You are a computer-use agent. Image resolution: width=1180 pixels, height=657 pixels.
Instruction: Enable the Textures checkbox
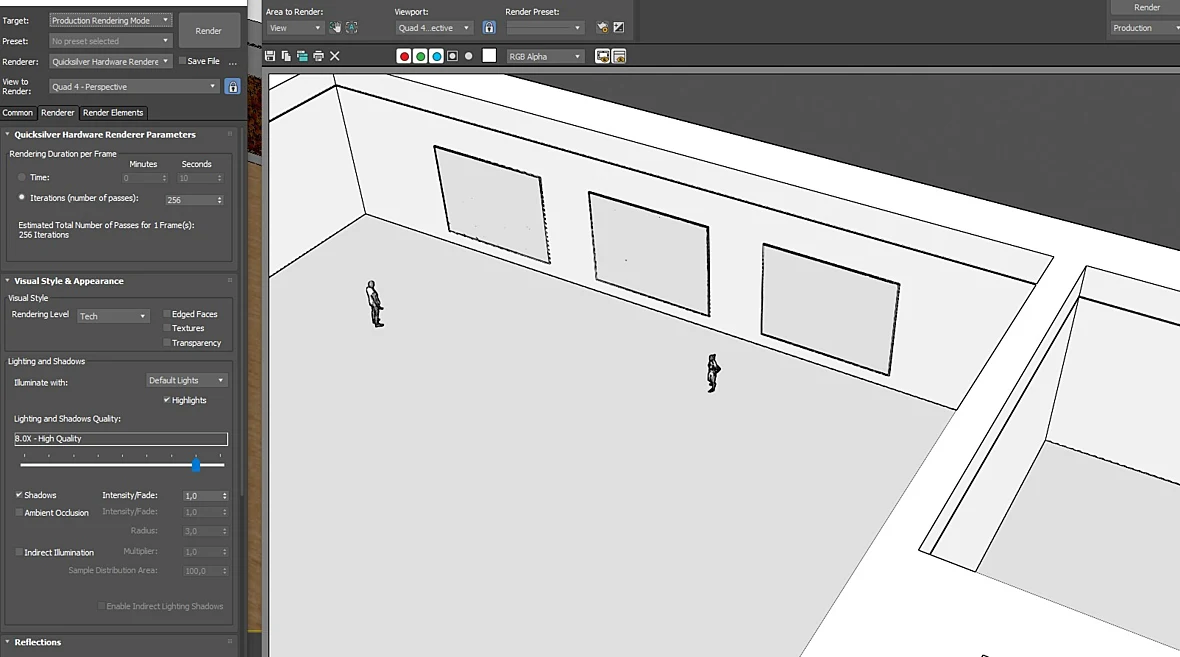click(x=167, y=328)
